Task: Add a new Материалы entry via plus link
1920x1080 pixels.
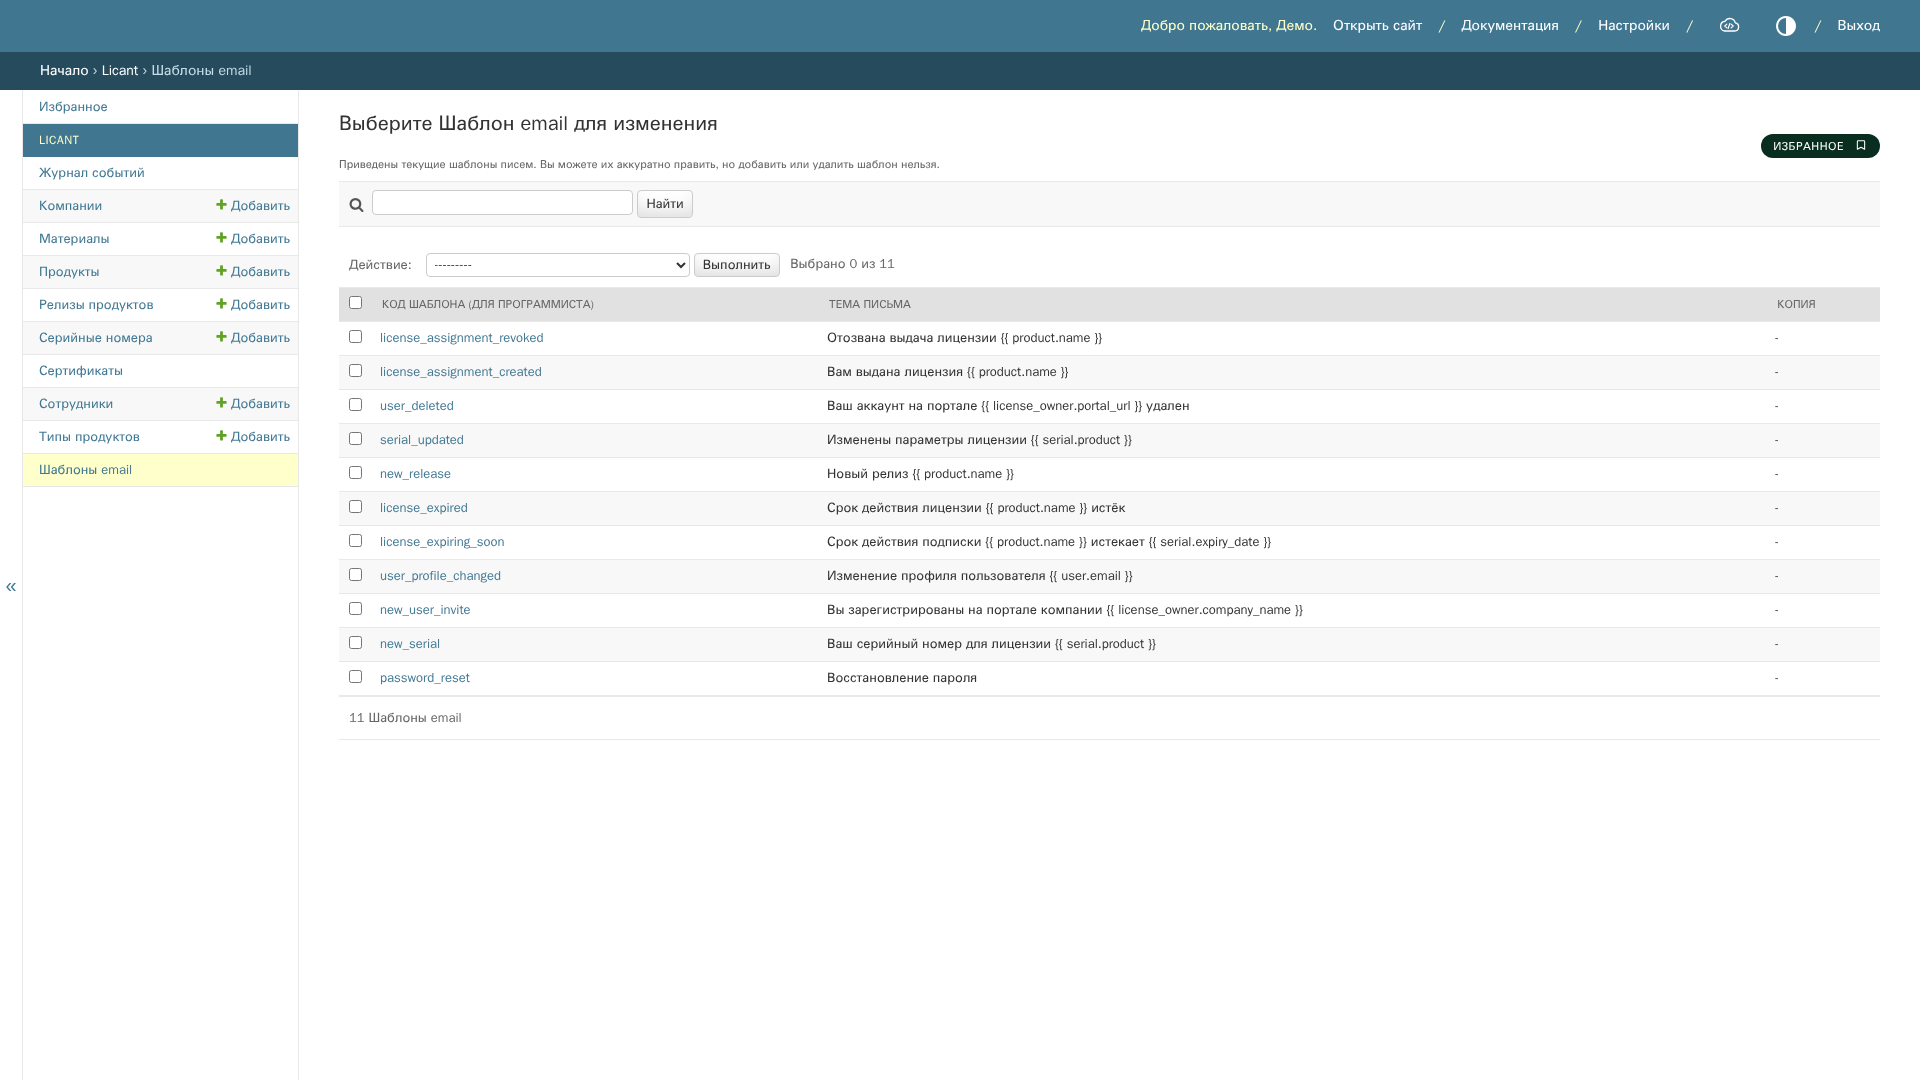Action: [x=253, y=239]
